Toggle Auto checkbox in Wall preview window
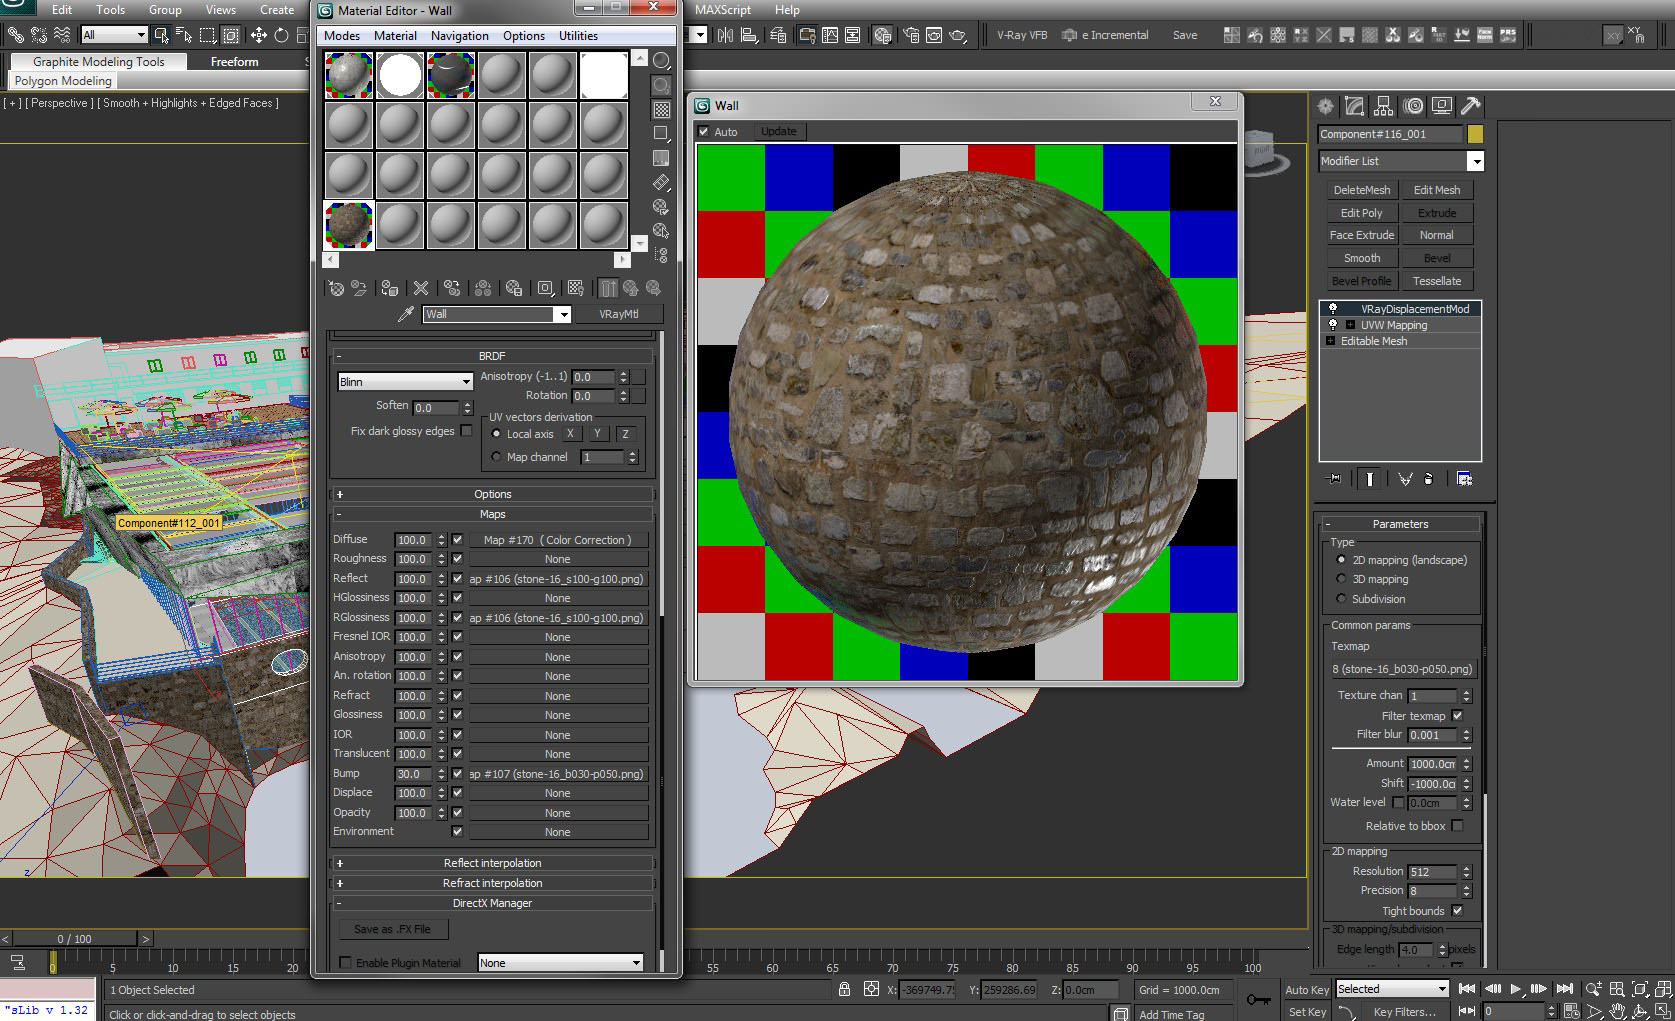Screen dimensions: 1675x1021 (704, 132)
